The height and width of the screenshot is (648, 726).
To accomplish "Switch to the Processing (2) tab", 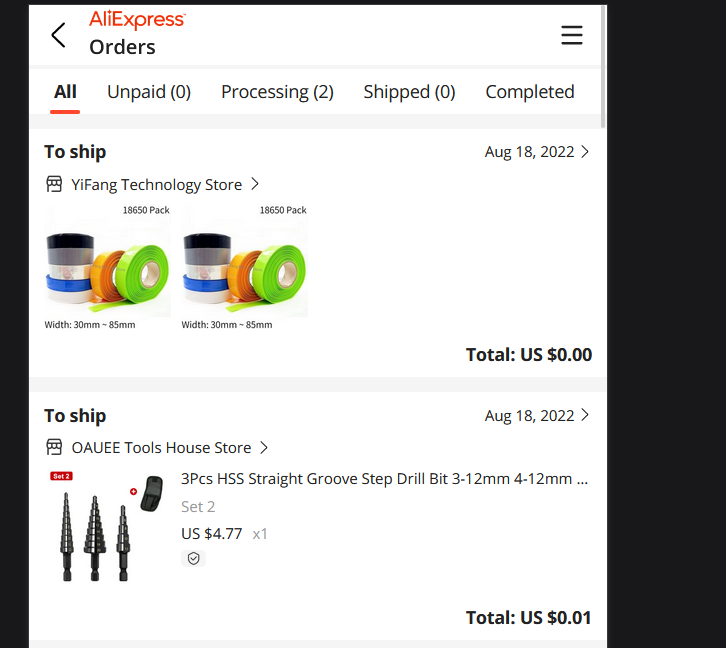I will click(x=277, y=92).
